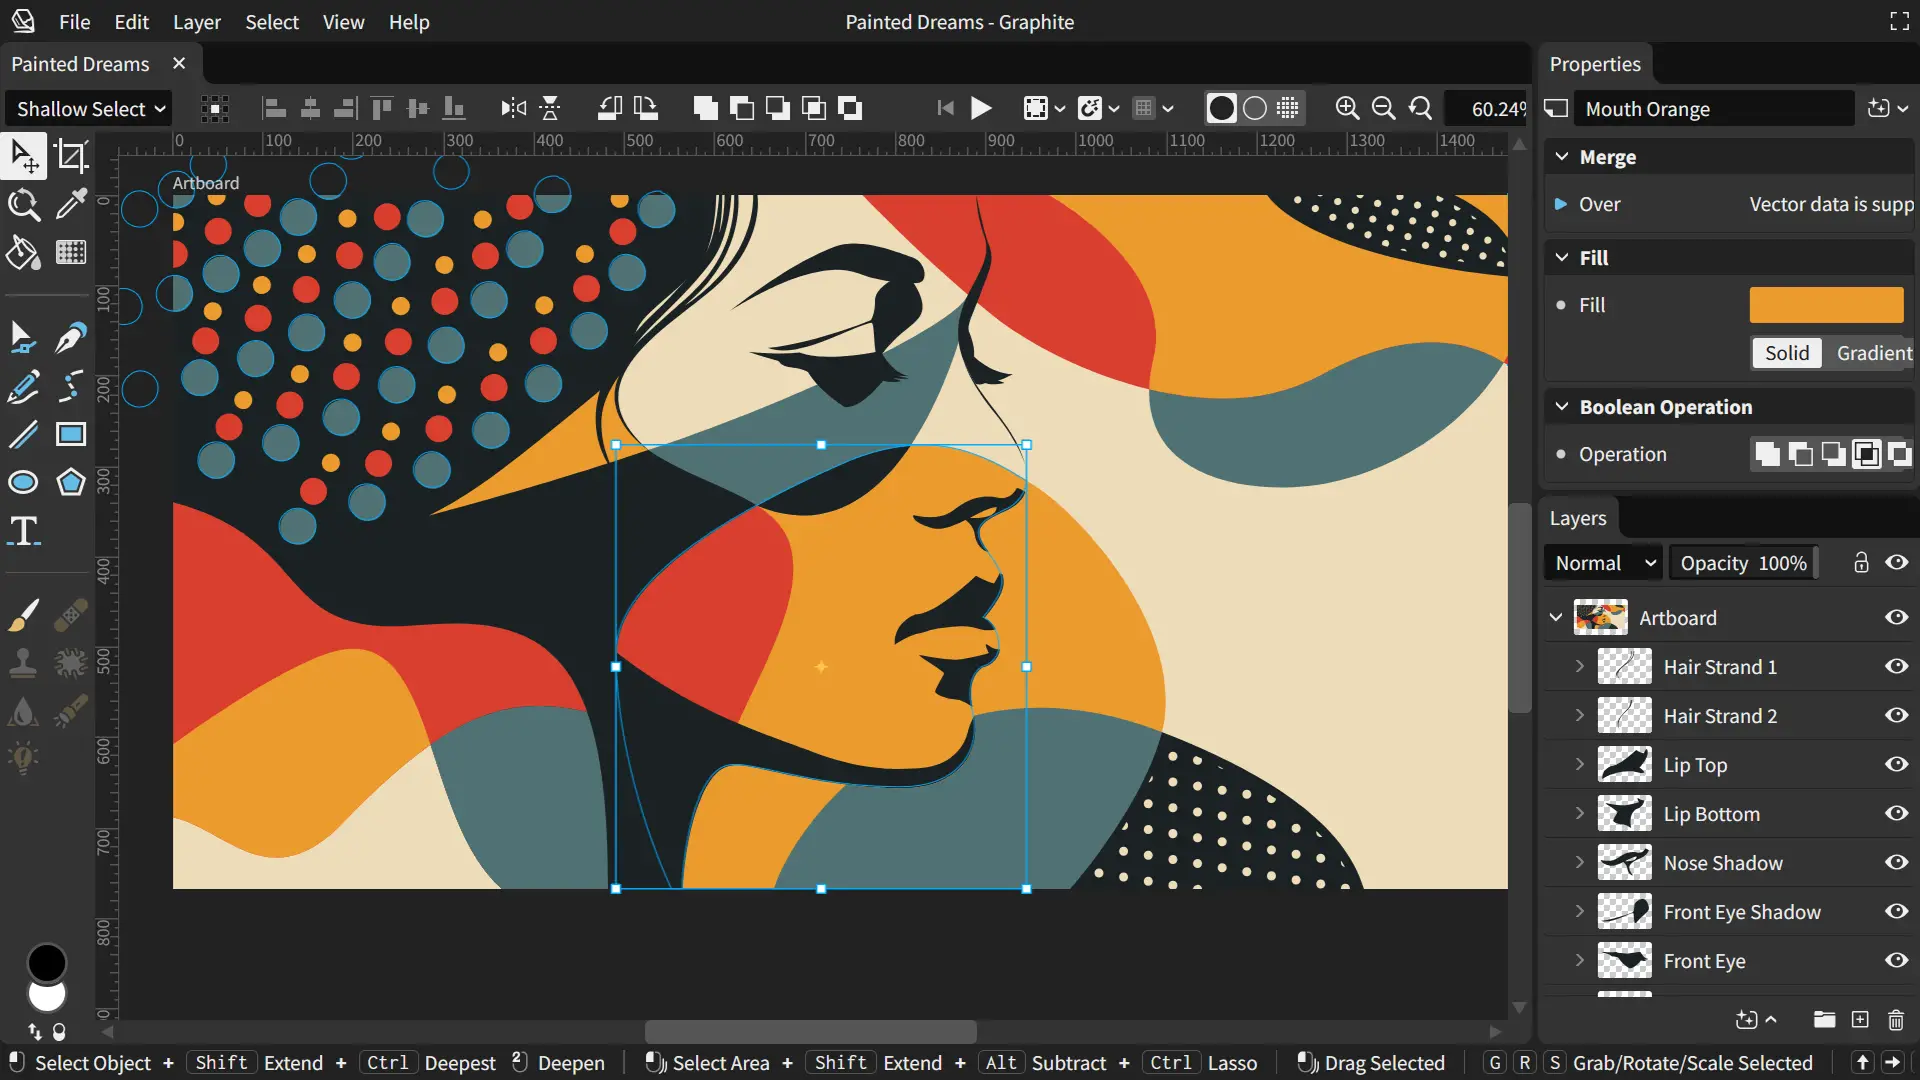Add a new layer with plus icon
This screenshot has width=1920, height=1080.
[x=1860, y=1019]
